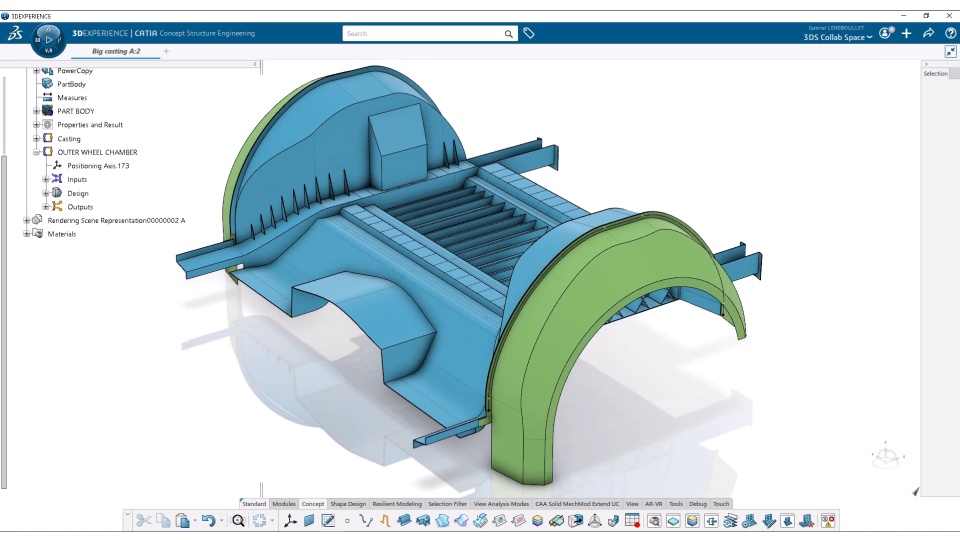
Task: Switch to the Standard toolbar tab
Action: (x=253, y=504)
